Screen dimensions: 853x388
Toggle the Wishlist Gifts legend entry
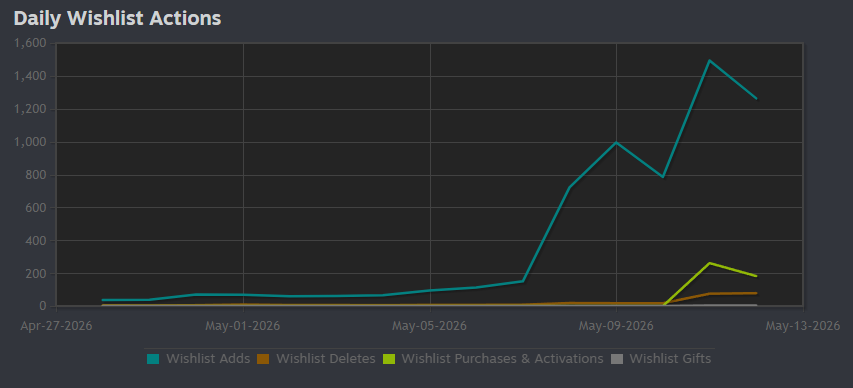point(660,359)
